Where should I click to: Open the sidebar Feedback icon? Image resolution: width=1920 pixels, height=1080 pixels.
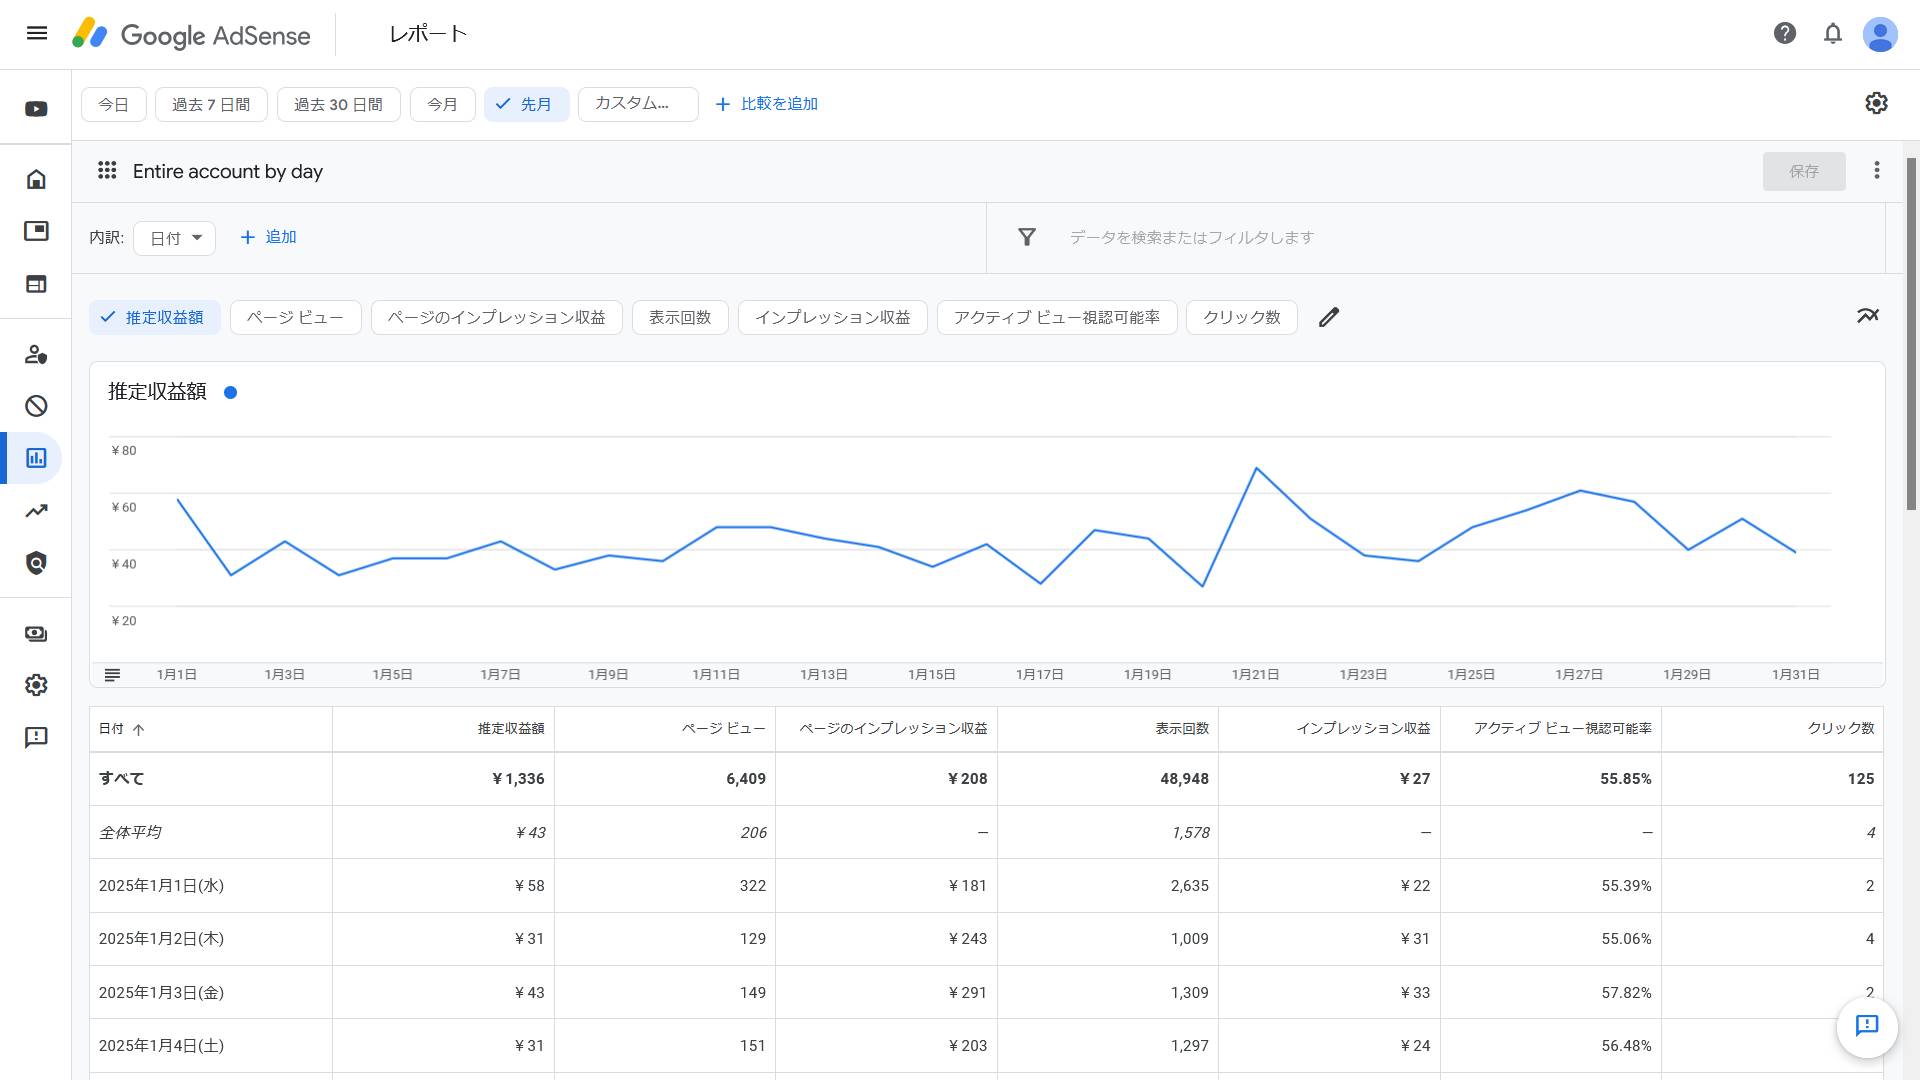point(36,737)
